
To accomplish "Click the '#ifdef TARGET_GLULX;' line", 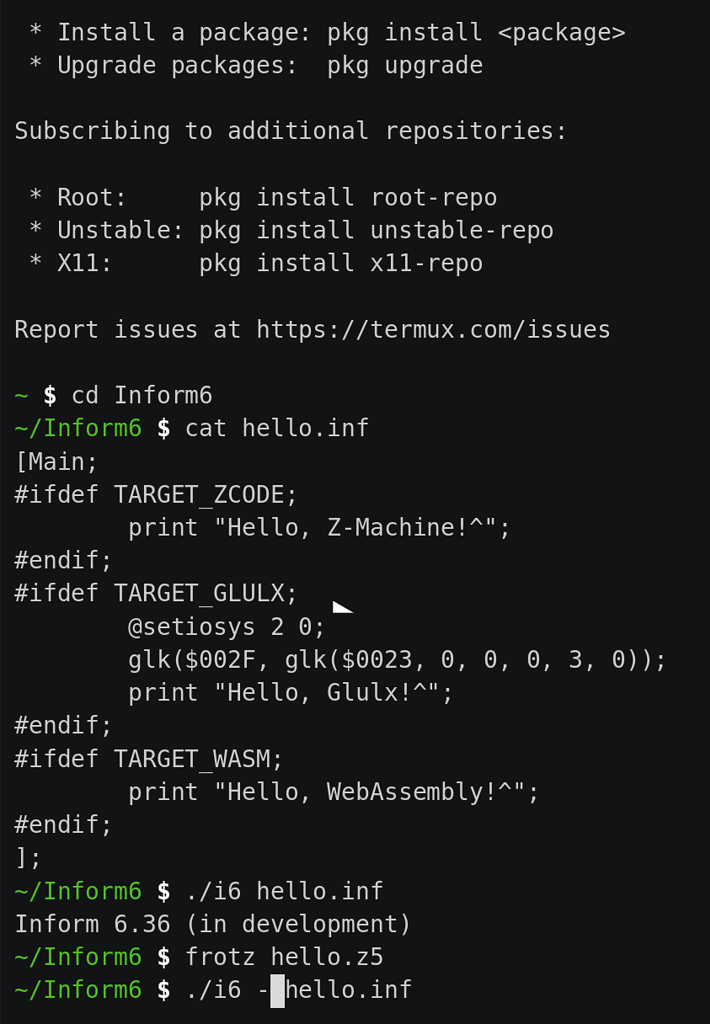I will click(155, 594).
